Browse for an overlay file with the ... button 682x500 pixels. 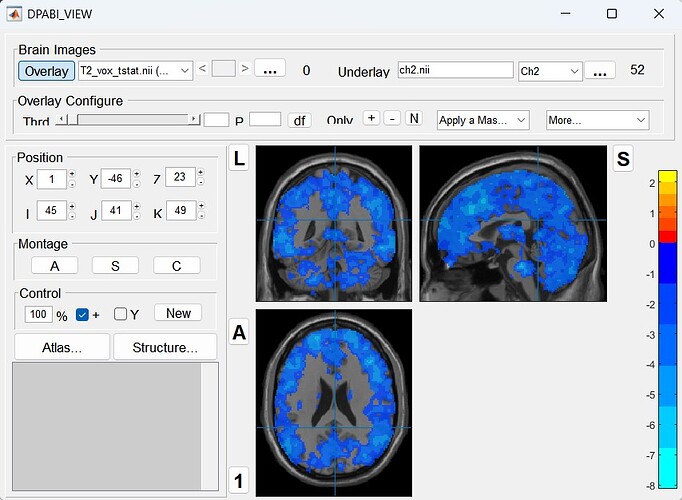270,69
